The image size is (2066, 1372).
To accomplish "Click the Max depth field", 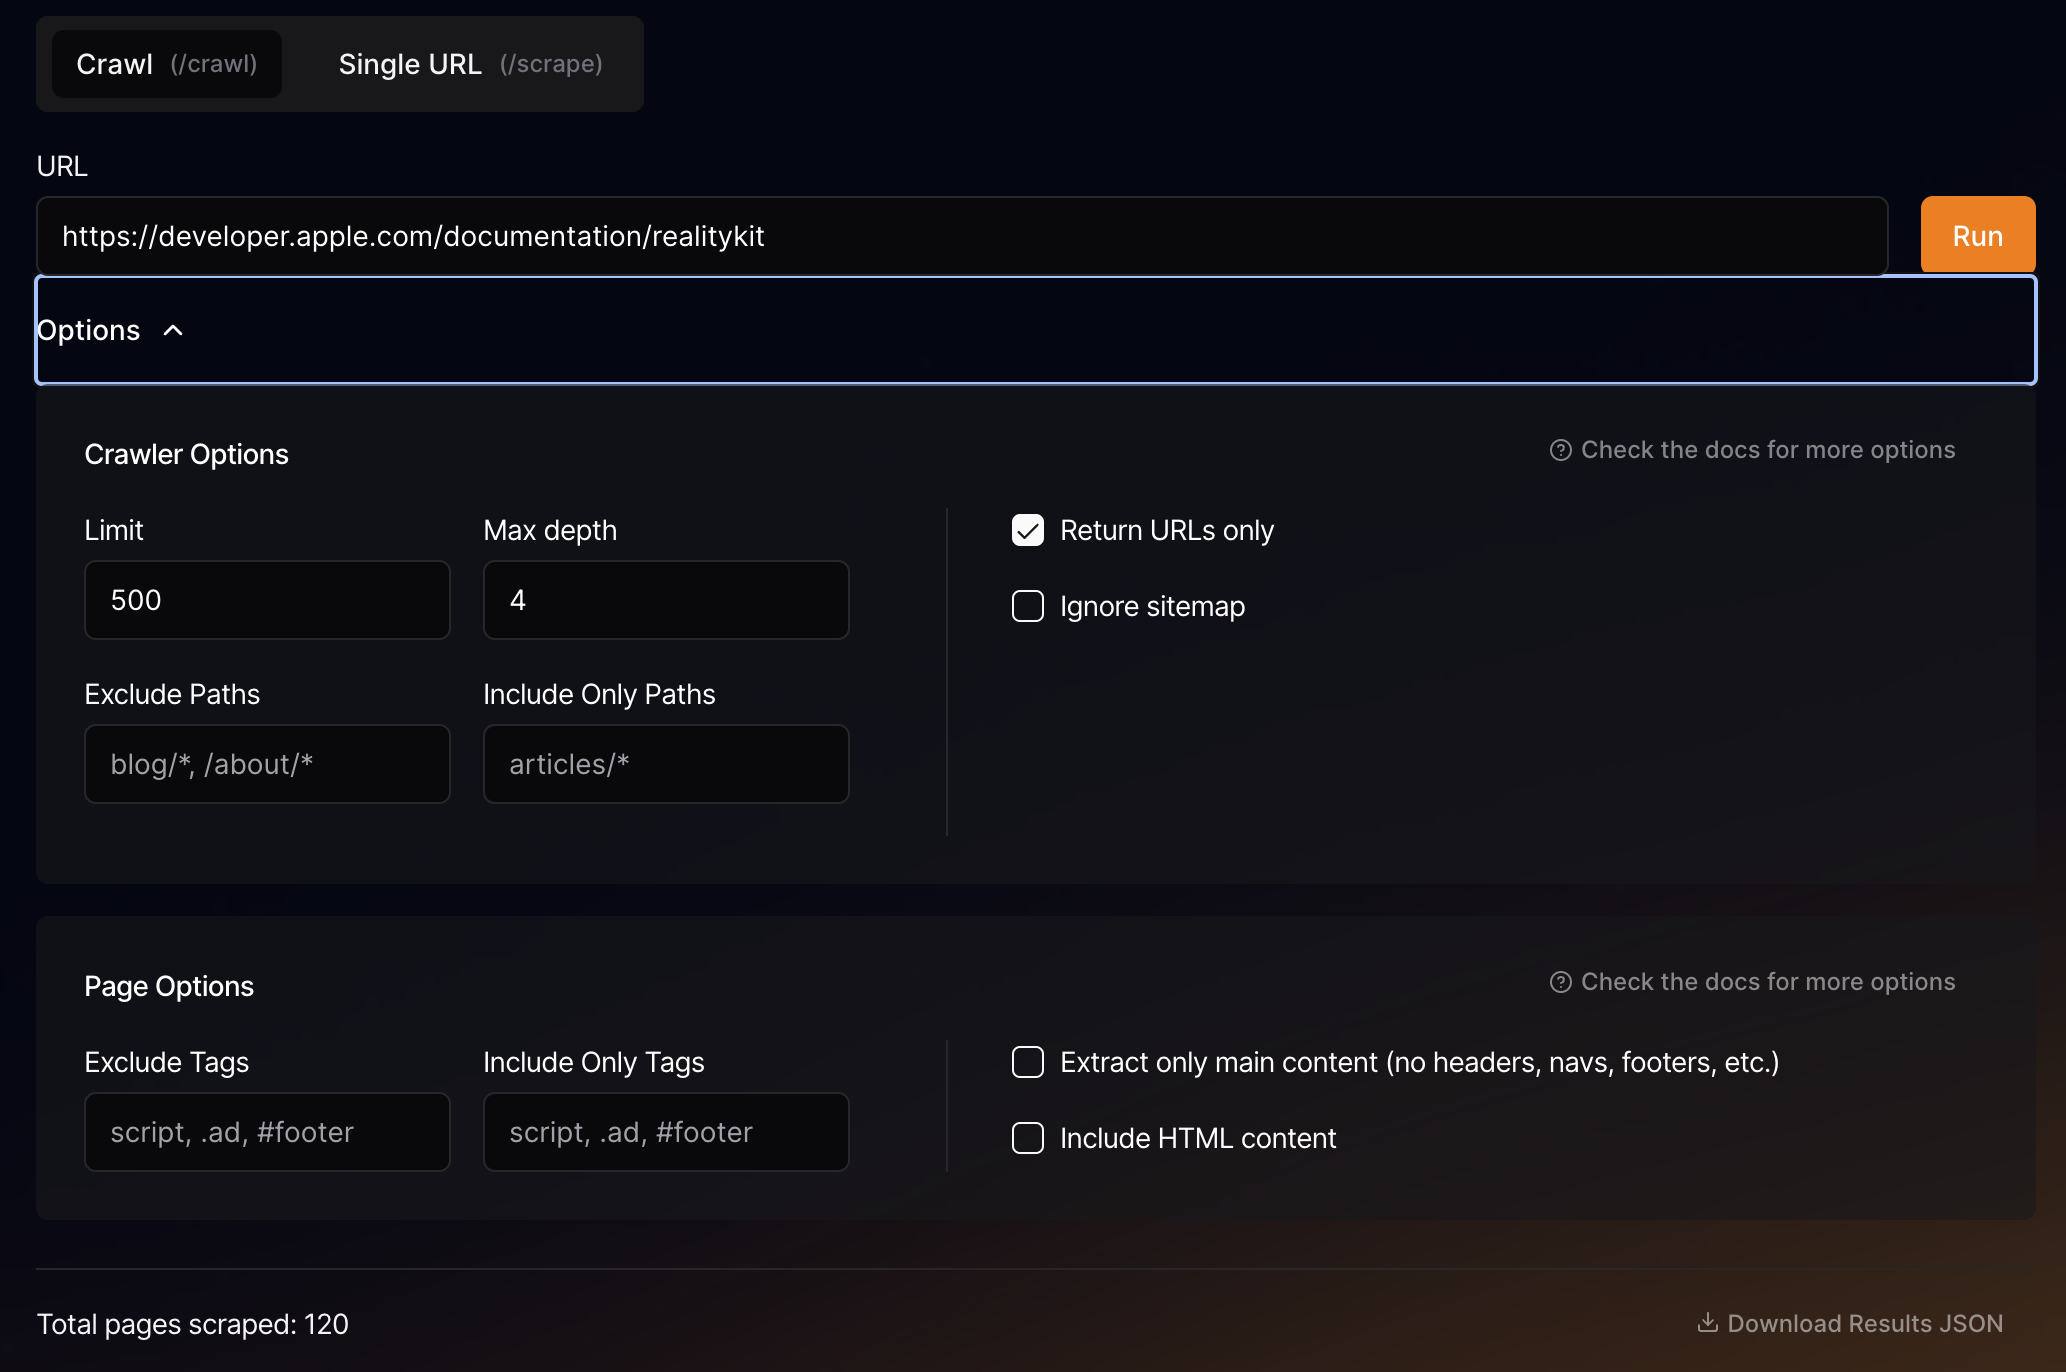I will click(x=666, y=600).
